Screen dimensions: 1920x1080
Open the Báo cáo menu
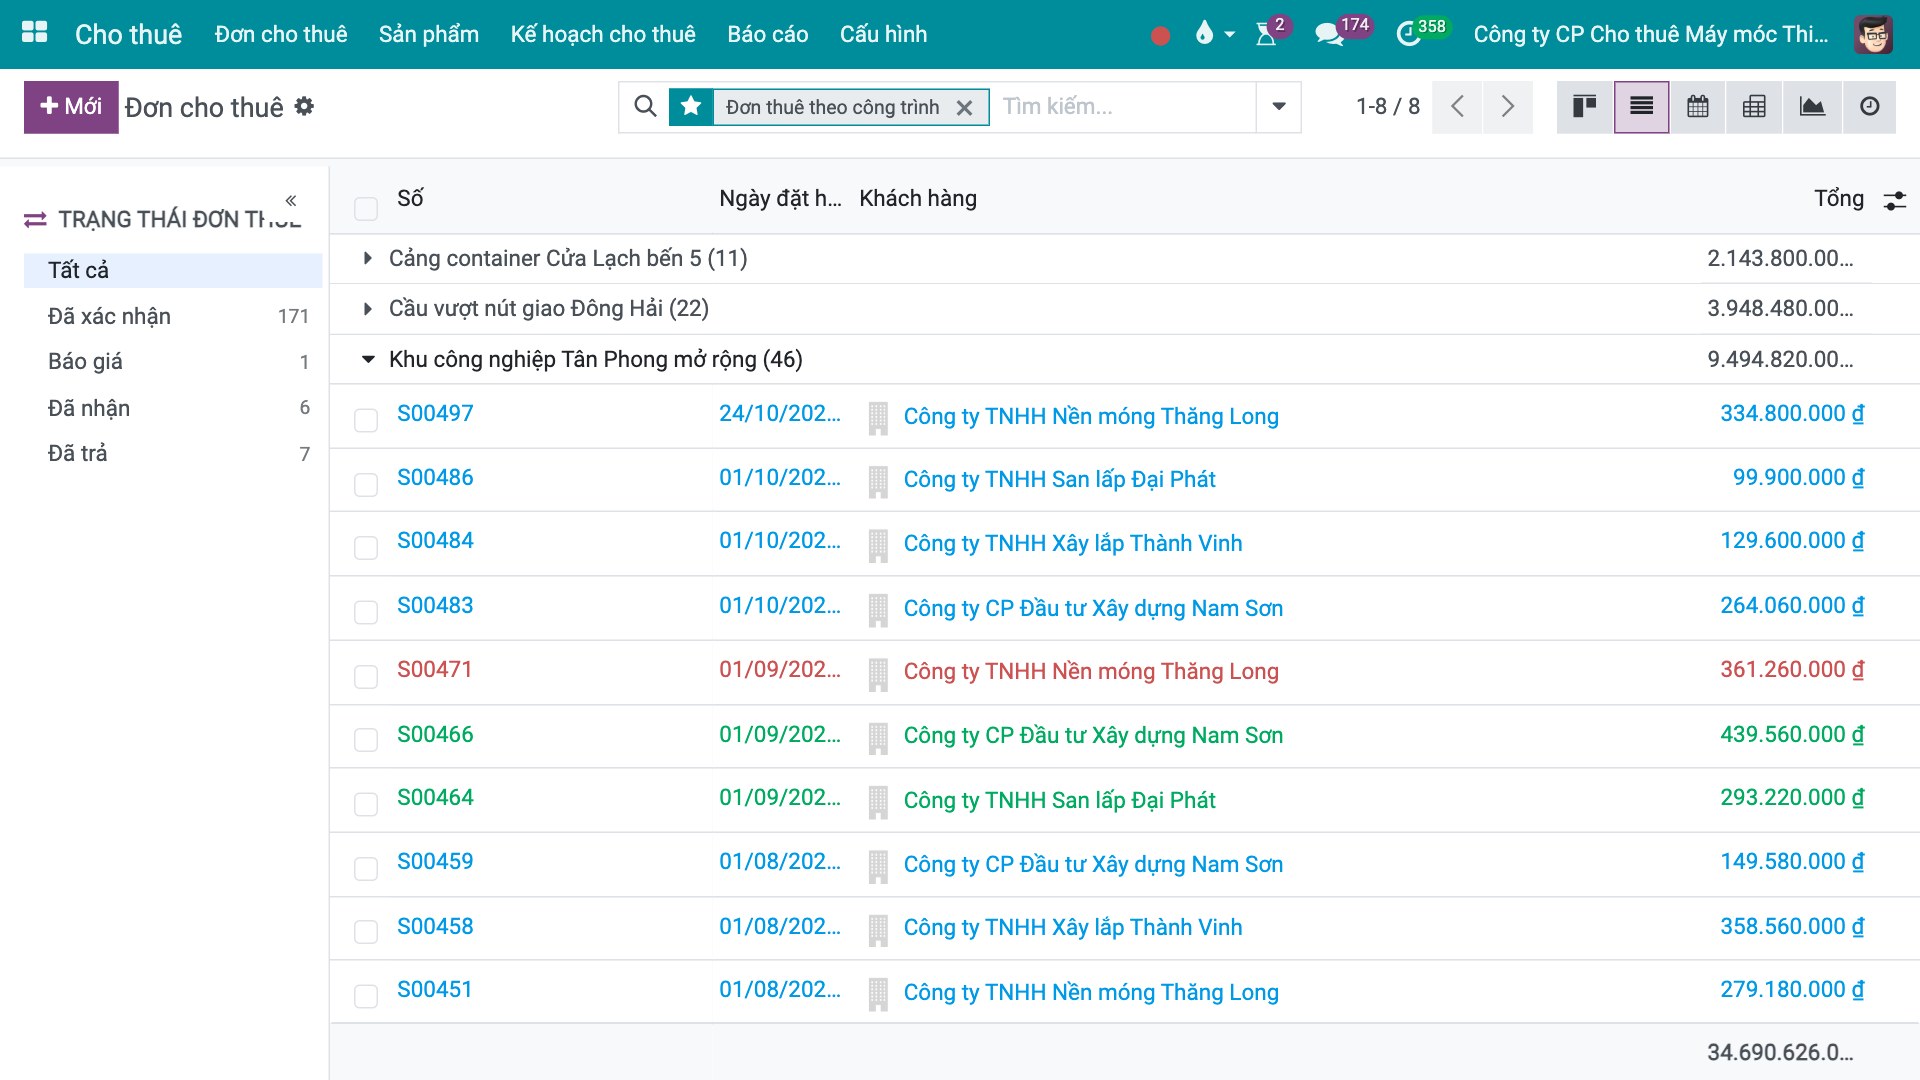(x=768, y=34)
